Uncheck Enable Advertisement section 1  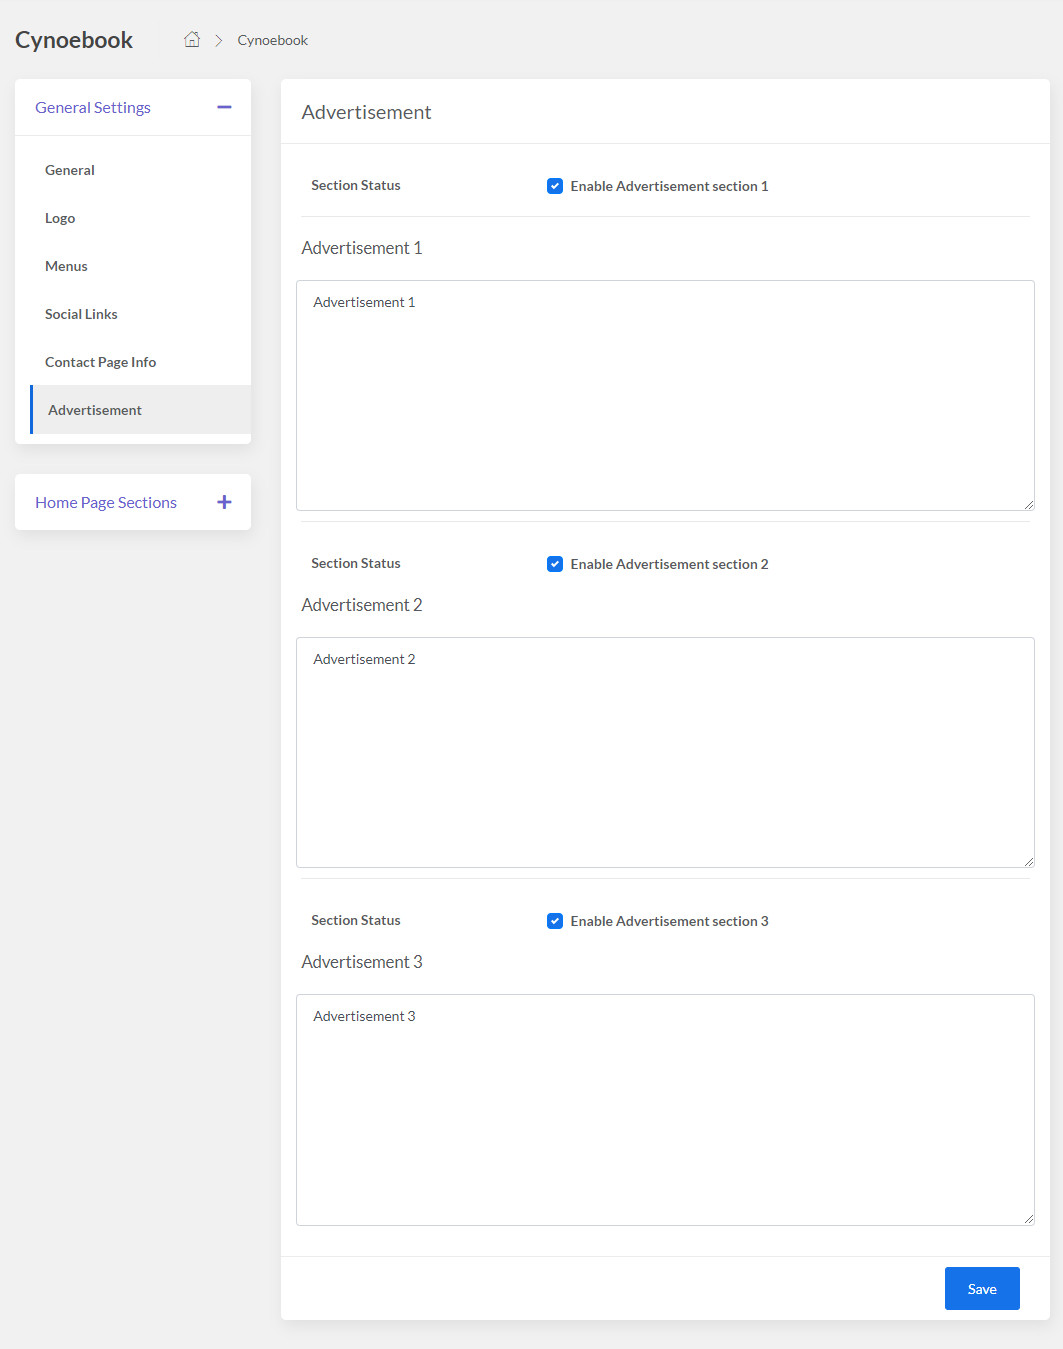pyautogui.click(x=555, y=186)
